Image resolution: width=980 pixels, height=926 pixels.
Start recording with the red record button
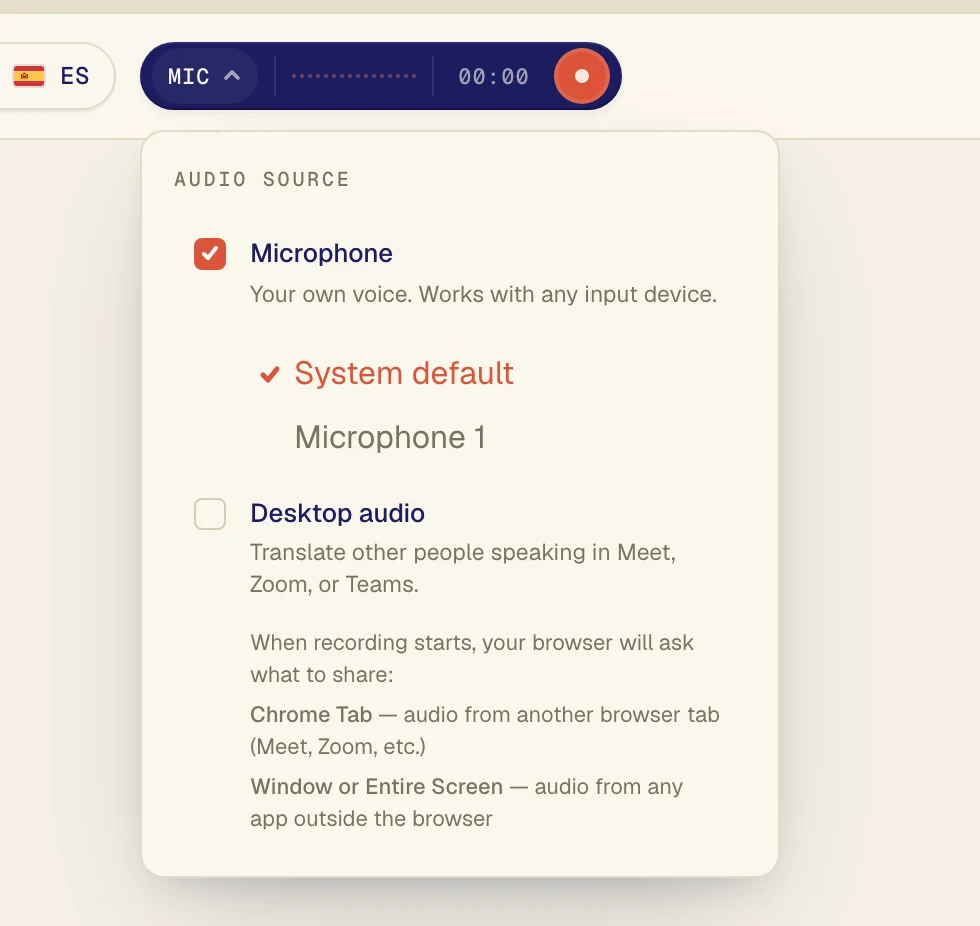(x=581, y=76)
